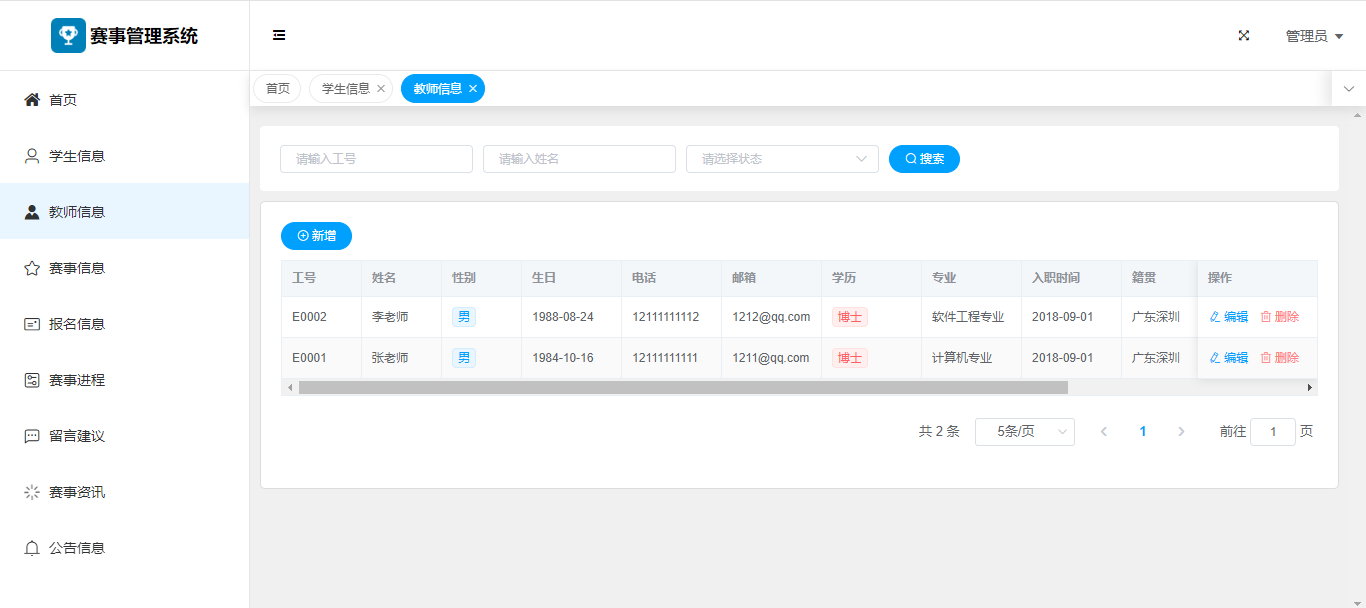Image resolution: width=1366 pixels, height=608 pixels.
Task: Focus the 请输入工号 input field
Action: 376,159
